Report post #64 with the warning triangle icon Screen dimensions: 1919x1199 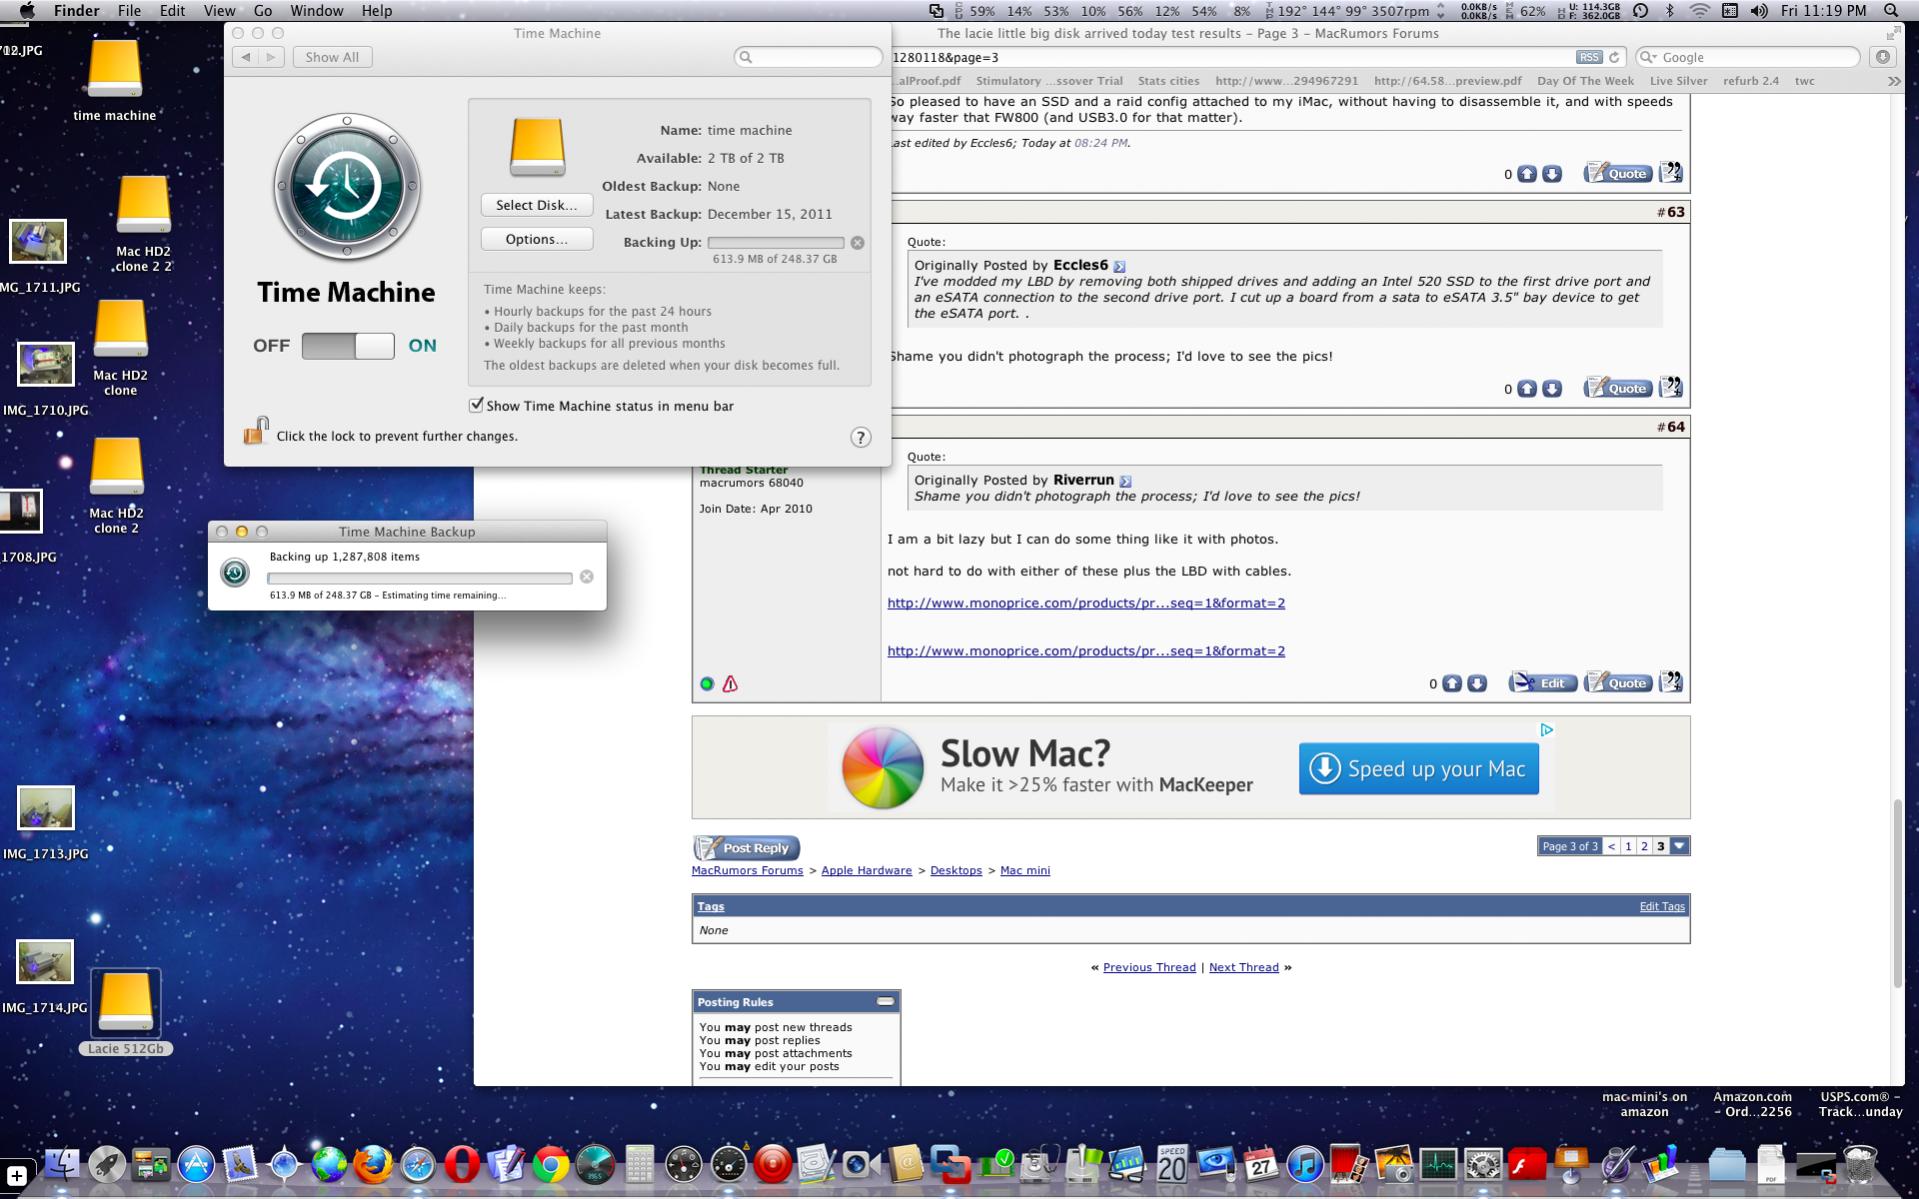[x=730, y=684]
